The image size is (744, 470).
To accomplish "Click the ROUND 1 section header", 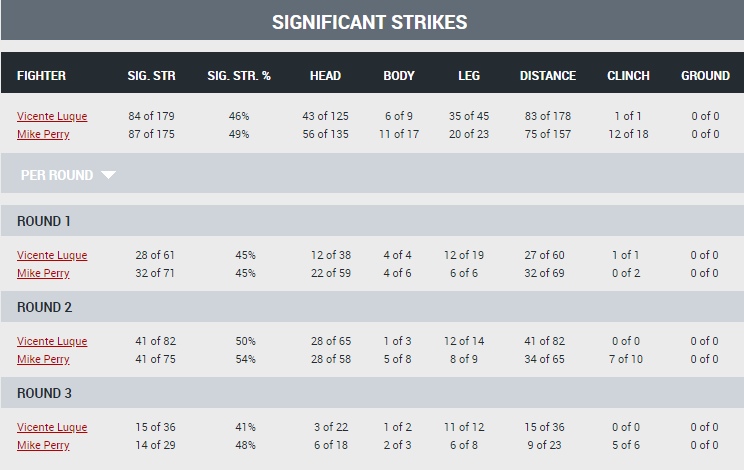I will click(45, 221).
